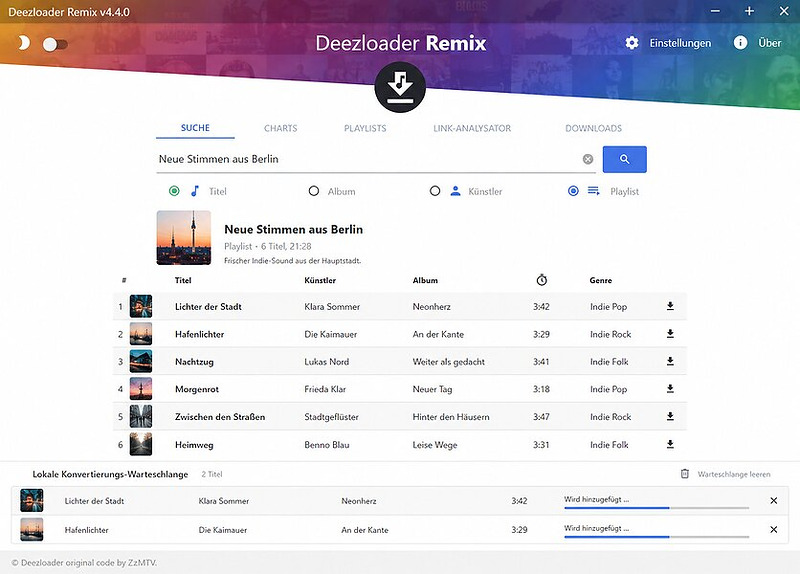Click the Heimweg cover thumbnail
Screen dimensions: 800x574
(x=141, y=444)
